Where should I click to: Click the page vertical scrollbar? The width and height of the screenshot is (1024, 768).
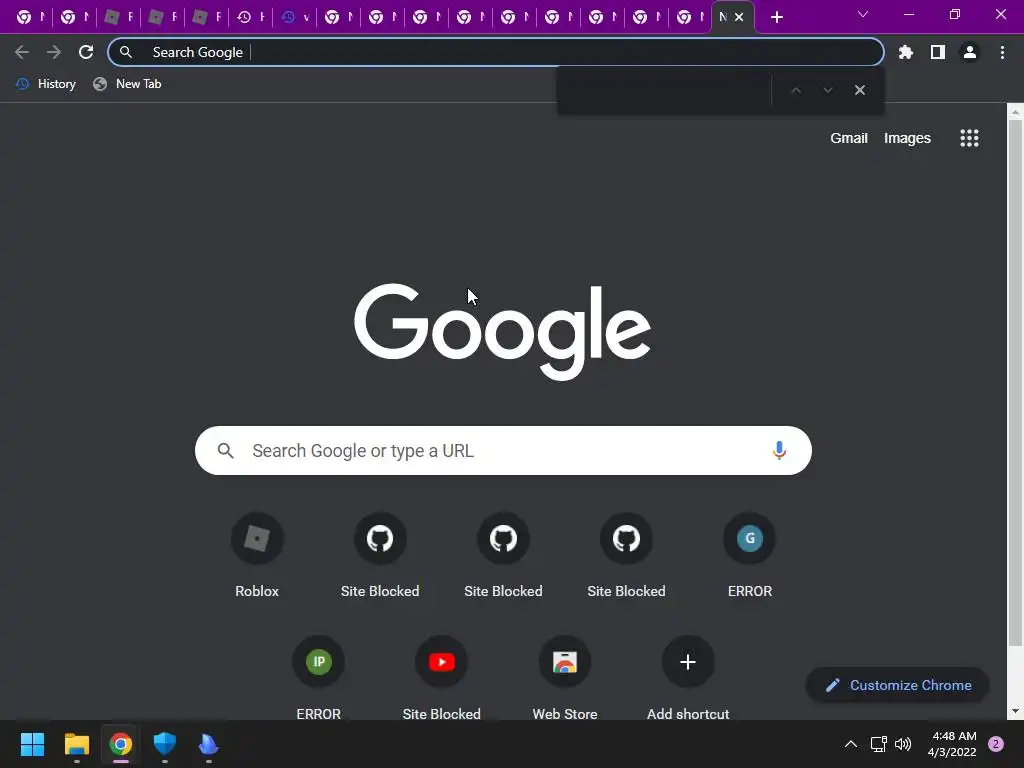[x=1015, y=385]
